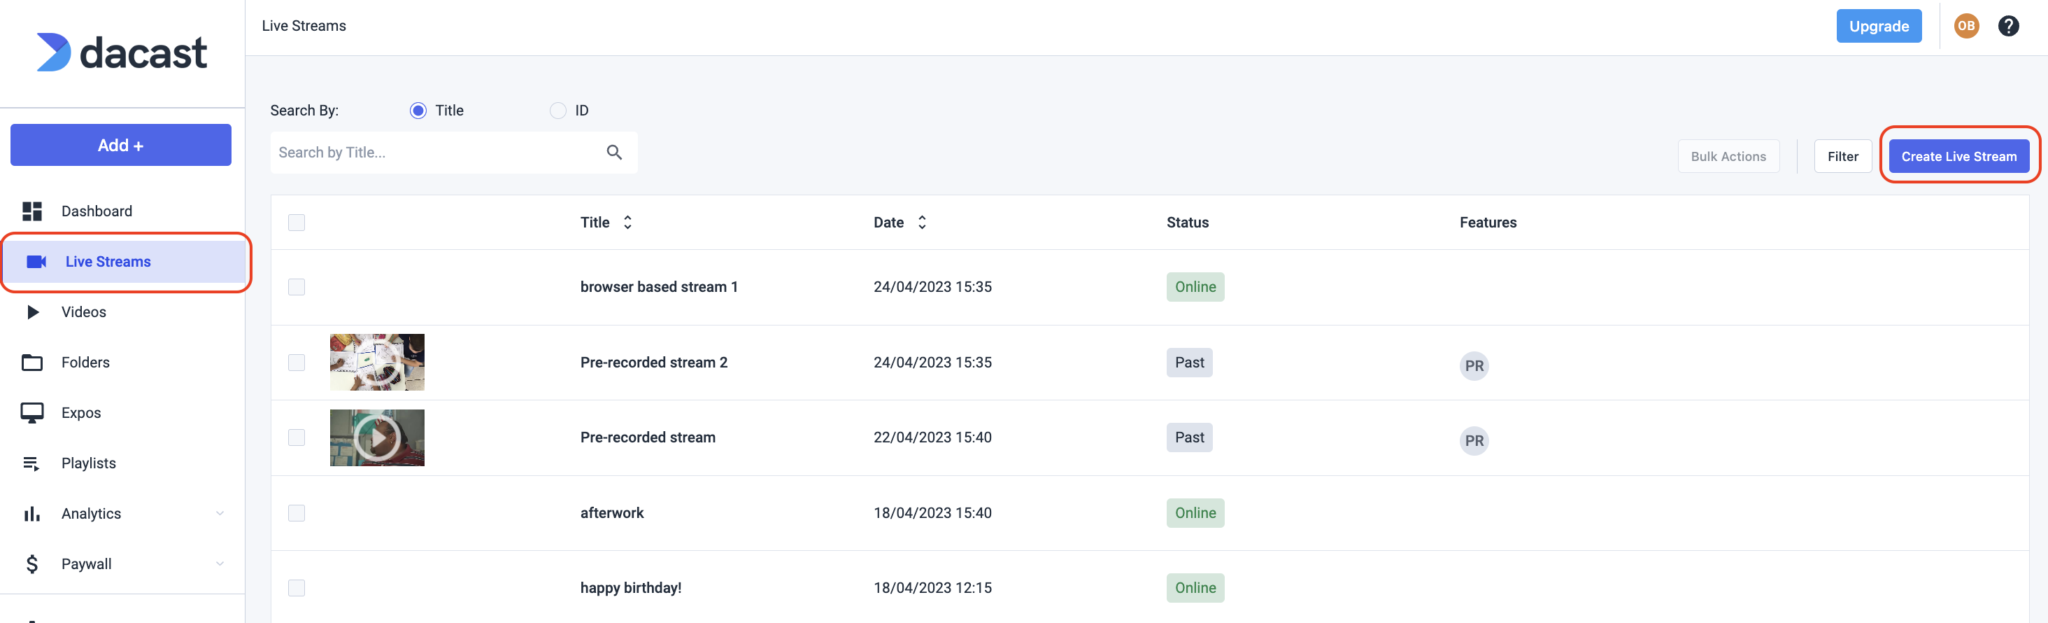2048x623 pixels.
Task: Click the Folders icon in sidebar
Action: (32, 362)
